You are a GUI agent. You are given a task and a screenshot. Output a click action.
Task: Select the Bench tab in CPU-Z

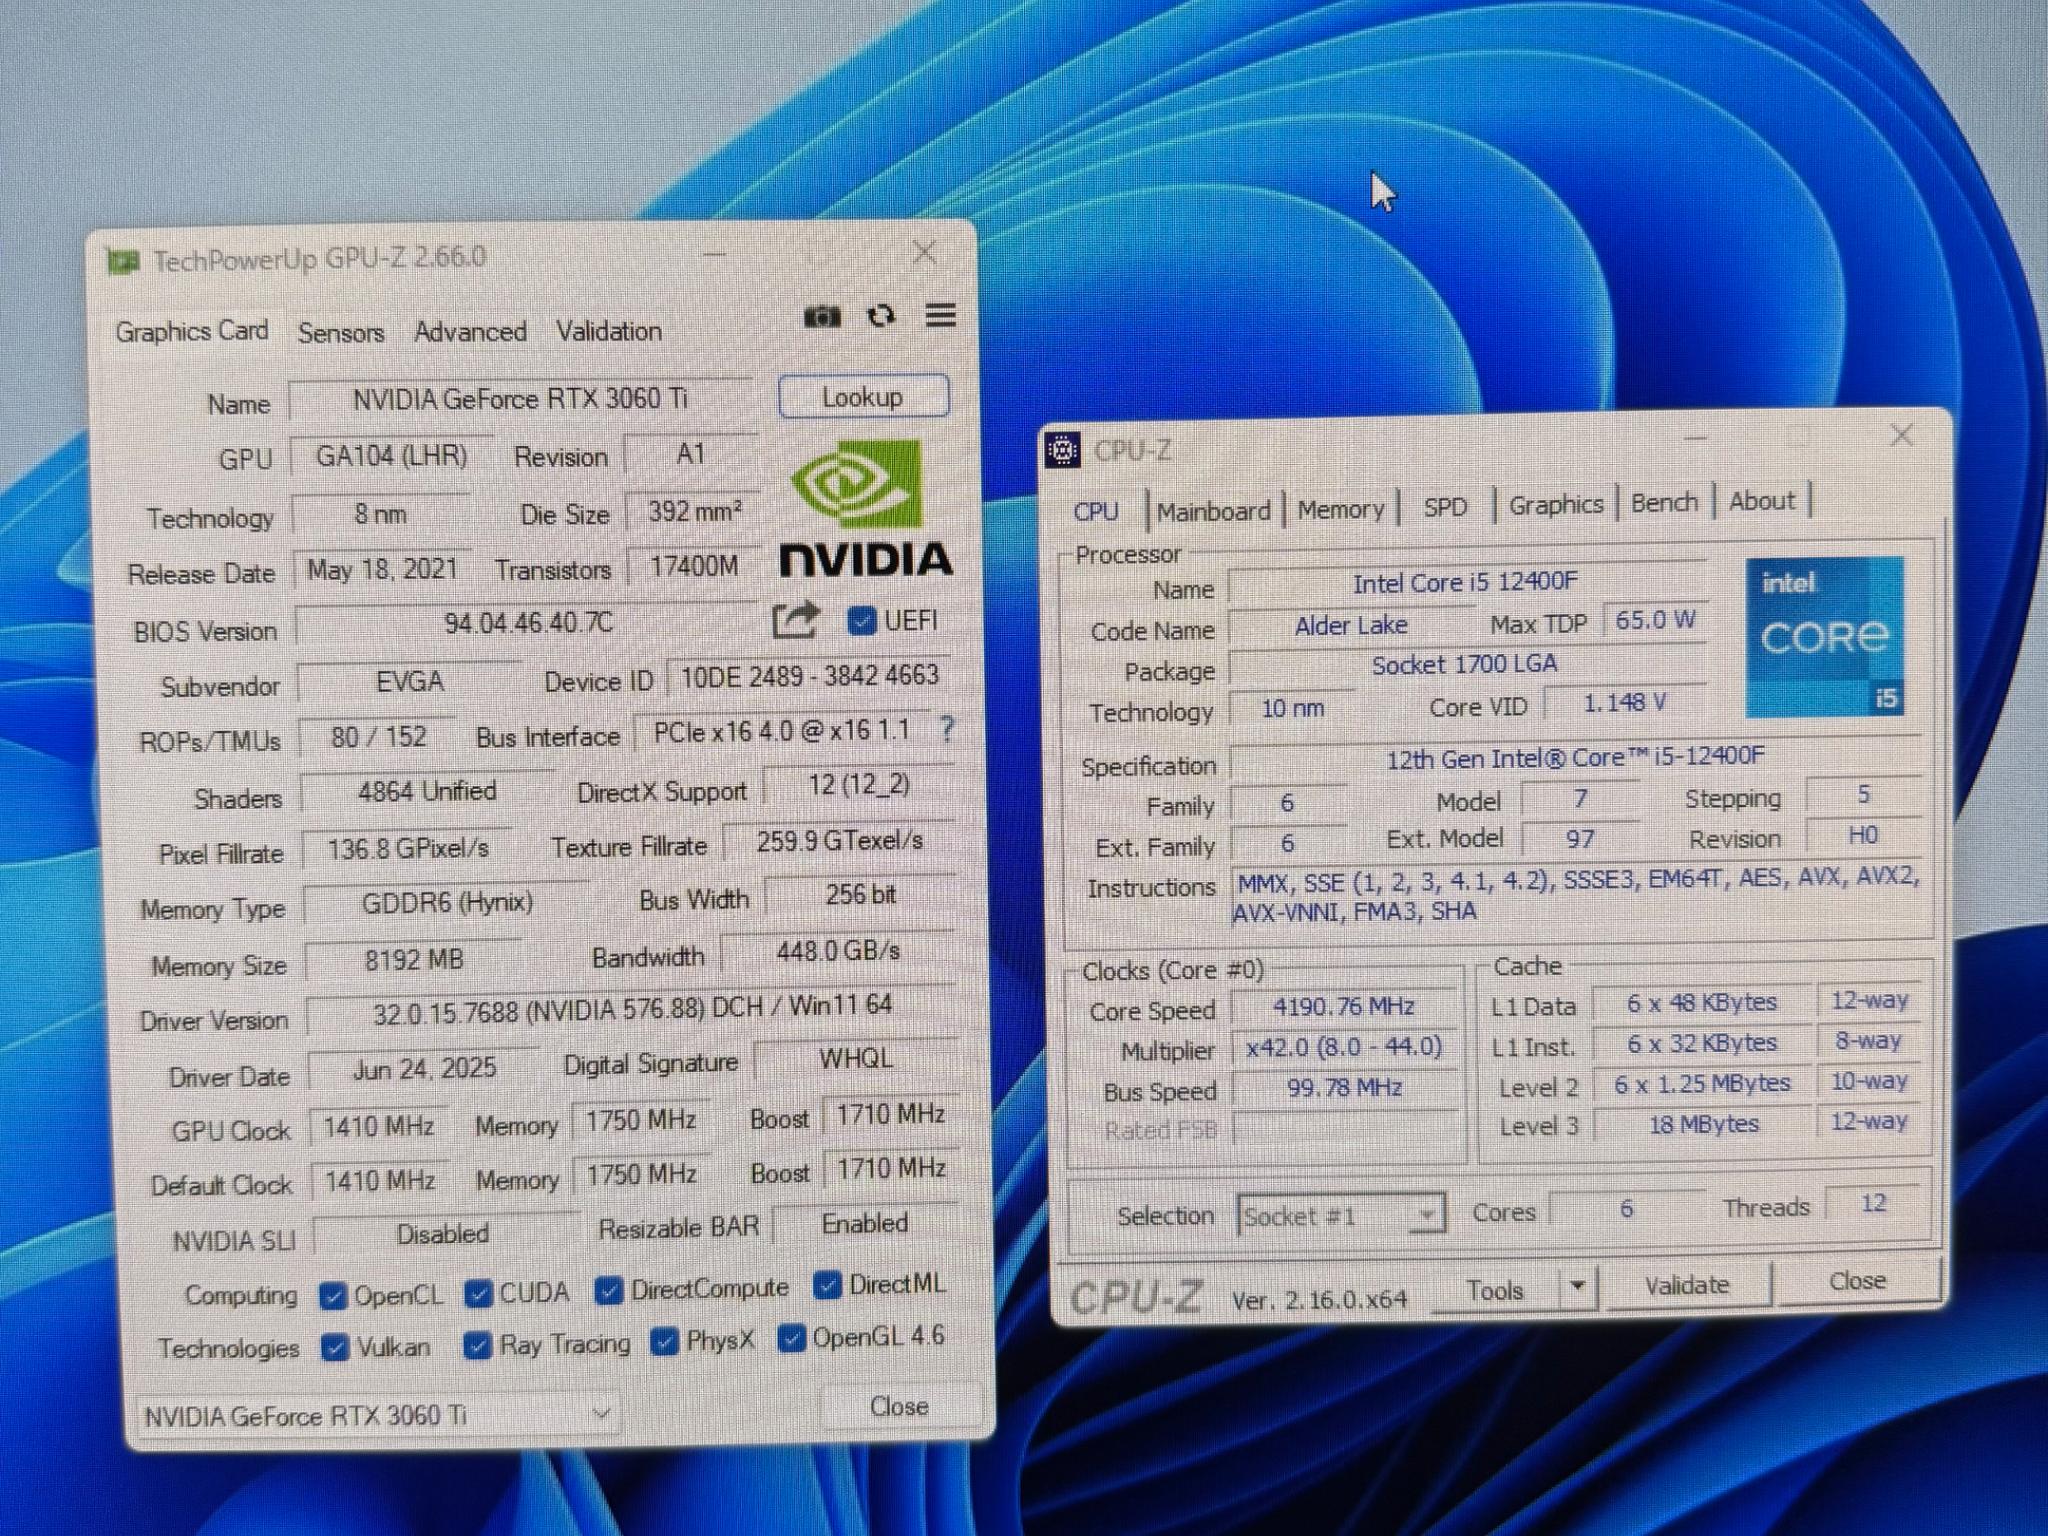[1664, 502]
